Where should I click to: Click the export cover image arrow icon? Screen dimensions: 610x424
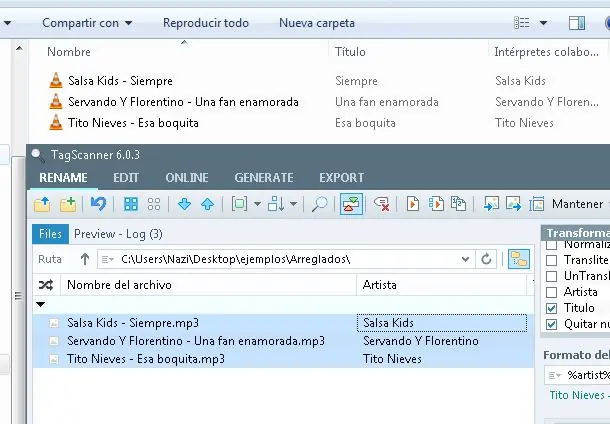[x=514, y=204]
